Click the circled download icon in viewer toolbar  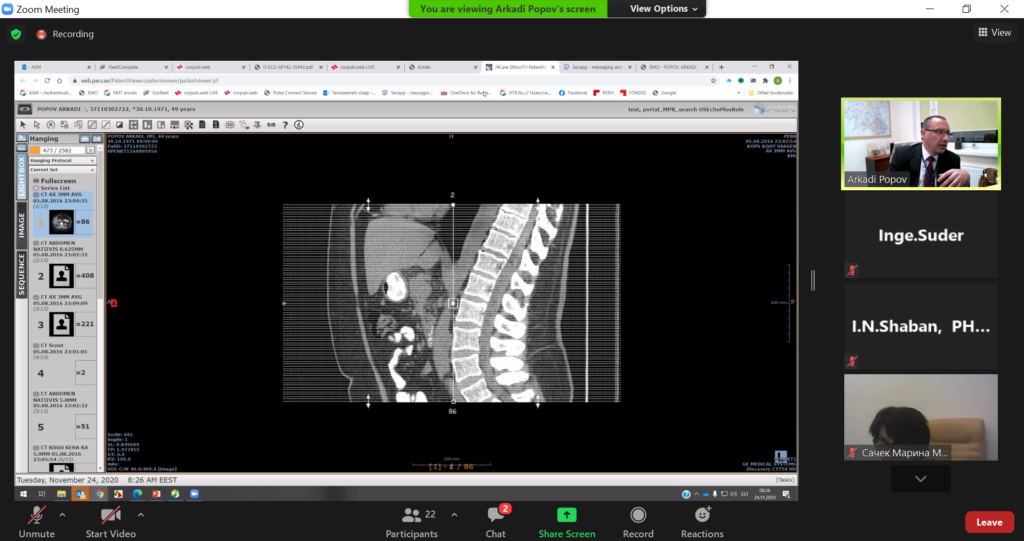[298, 125]
